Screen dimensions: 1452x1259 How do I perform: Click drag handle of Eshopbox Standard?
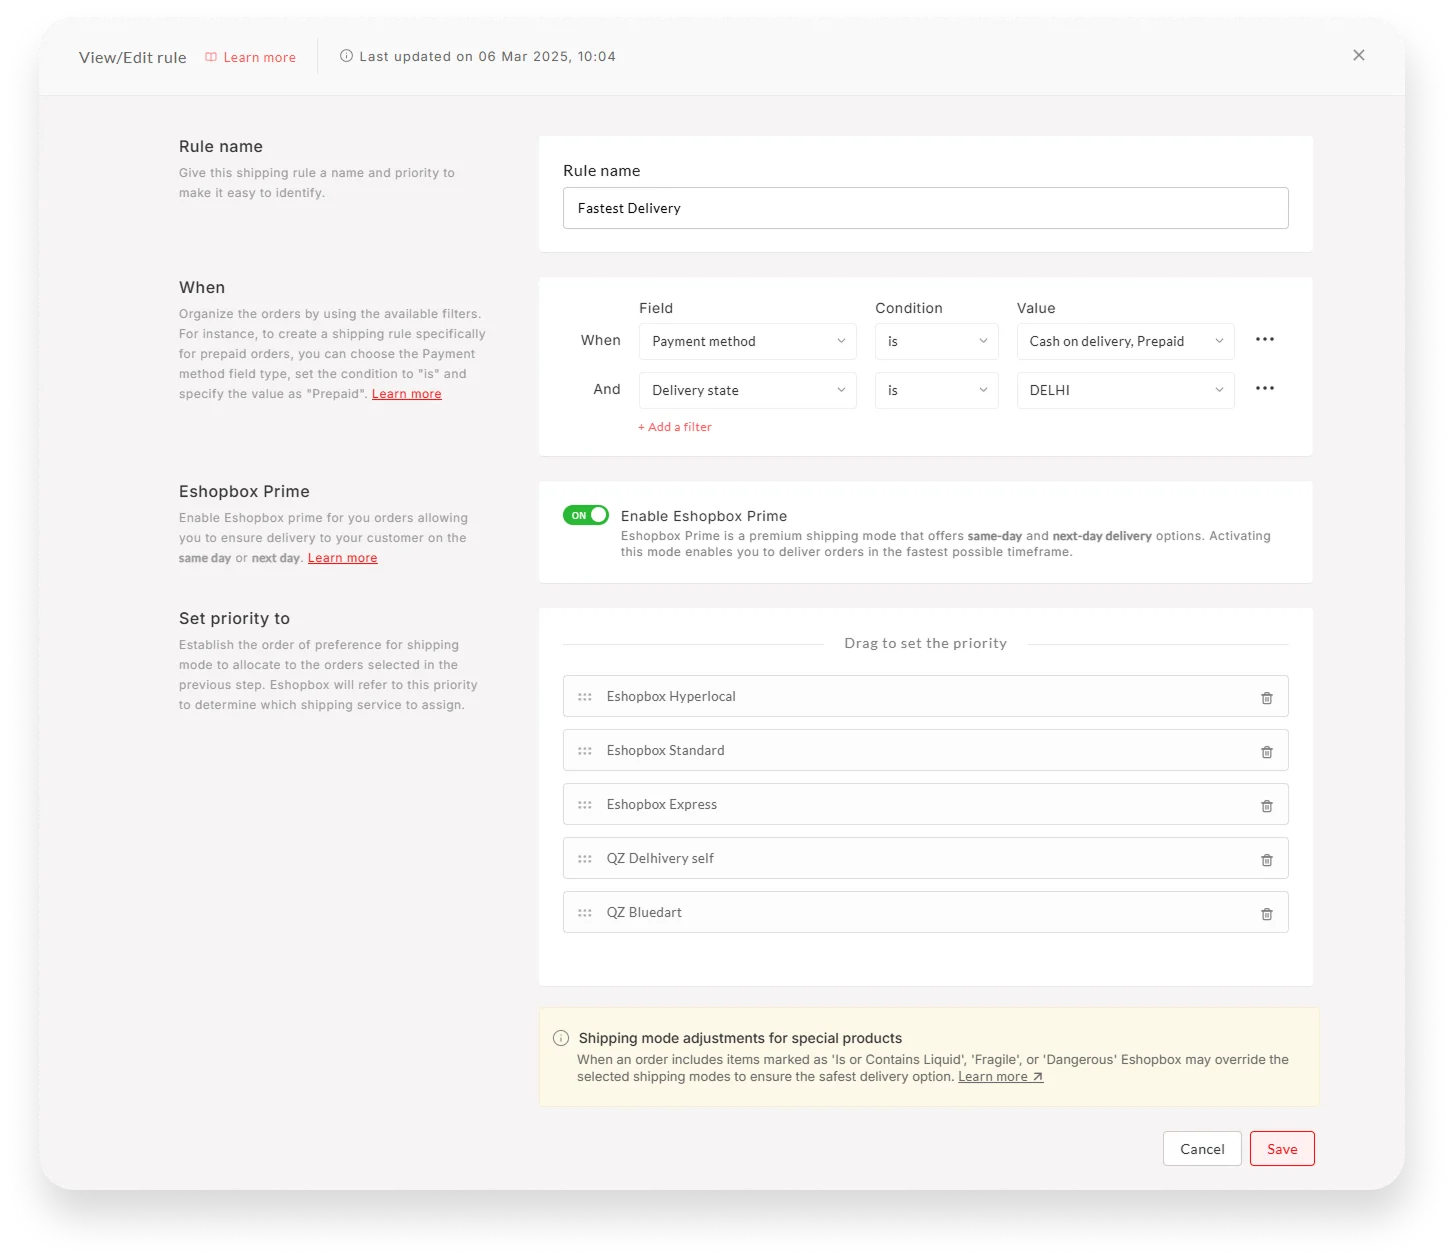(x=585, y=751)
